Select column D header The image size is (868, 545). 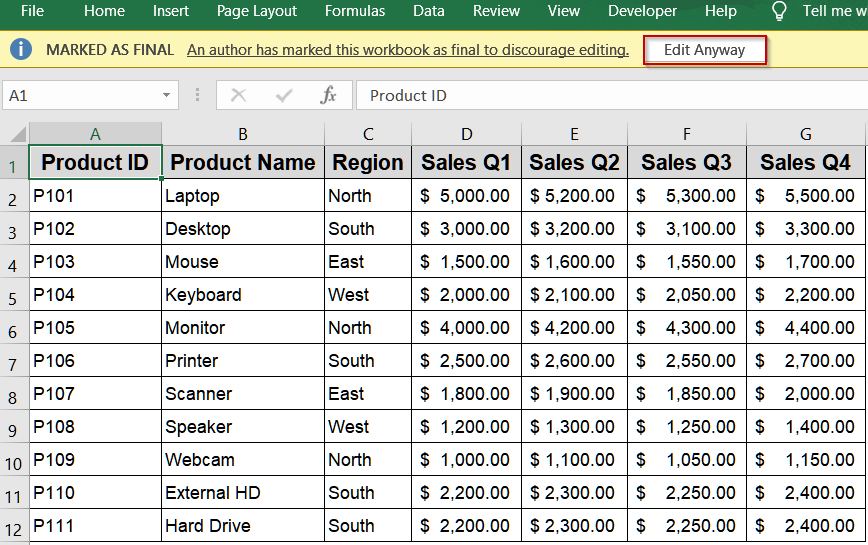coord(466,134)
